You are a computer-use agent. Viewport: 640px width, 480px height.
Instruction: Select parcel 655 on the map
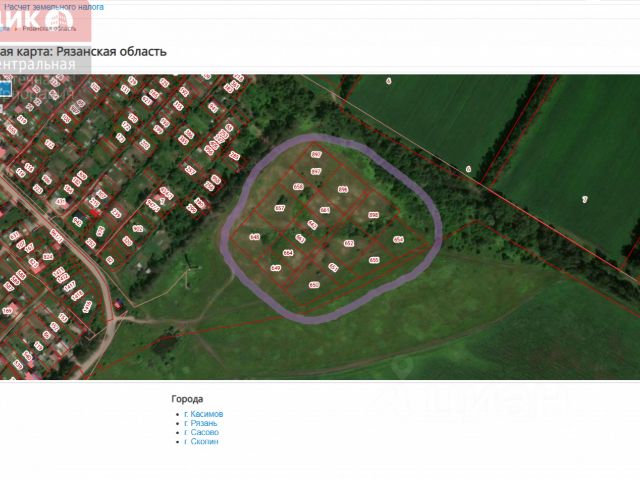coord(374,260)
